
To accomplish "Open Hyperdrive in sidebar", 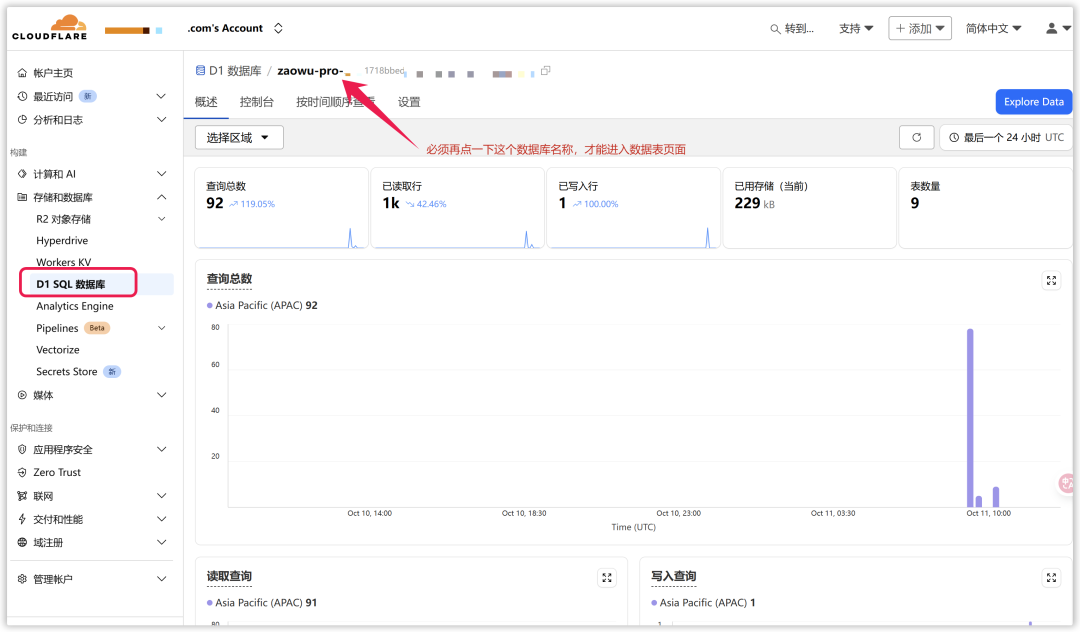I will pos(62,241).
